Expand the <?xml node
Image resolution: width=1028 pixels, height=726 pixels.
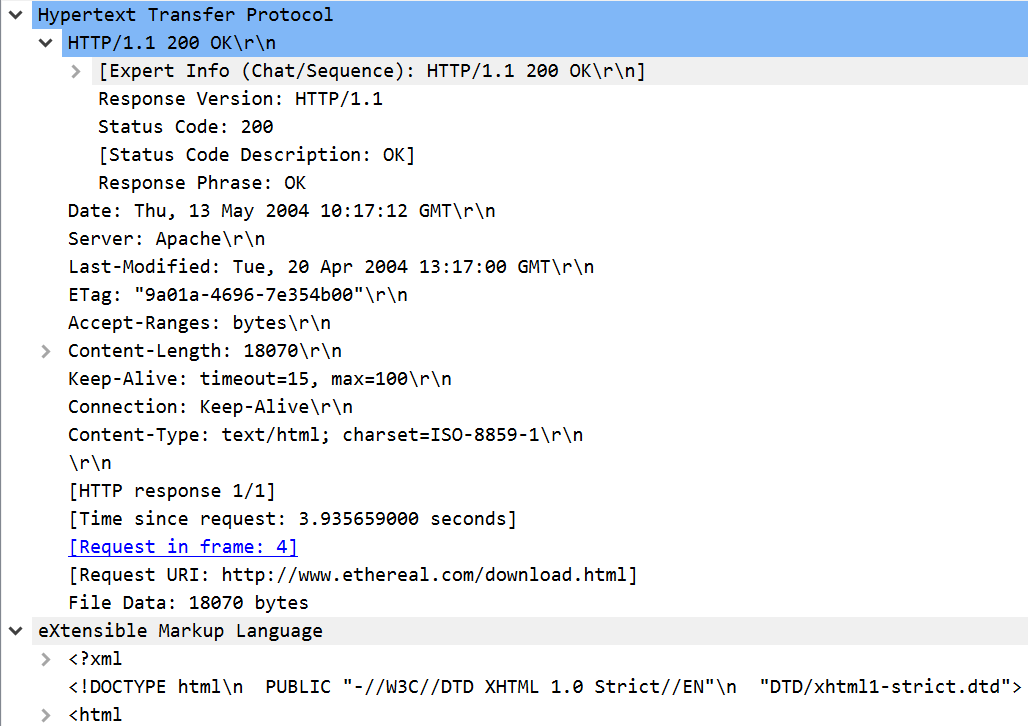[x=46, y=659]
